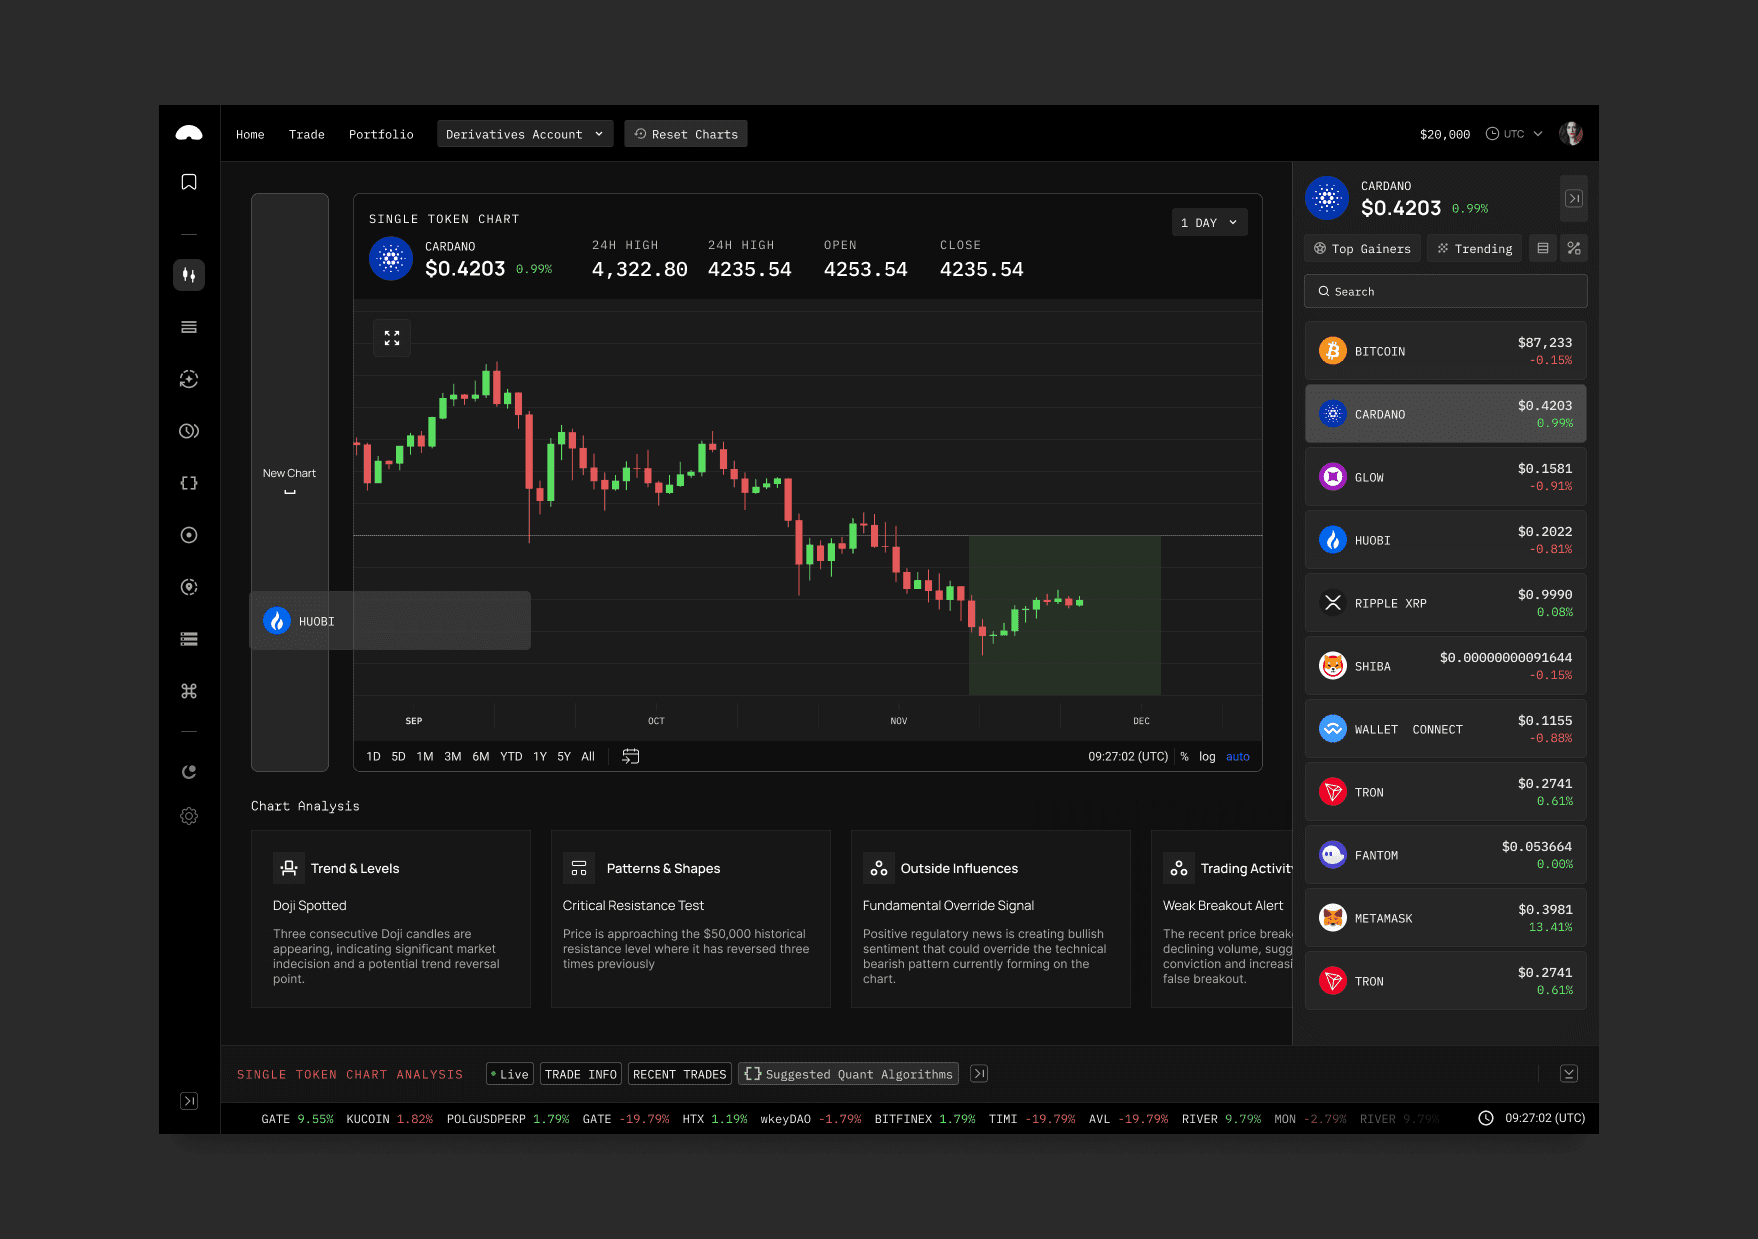Click the Patterns & Shapes card icon

pyautogui.click(x=579, y=868)
